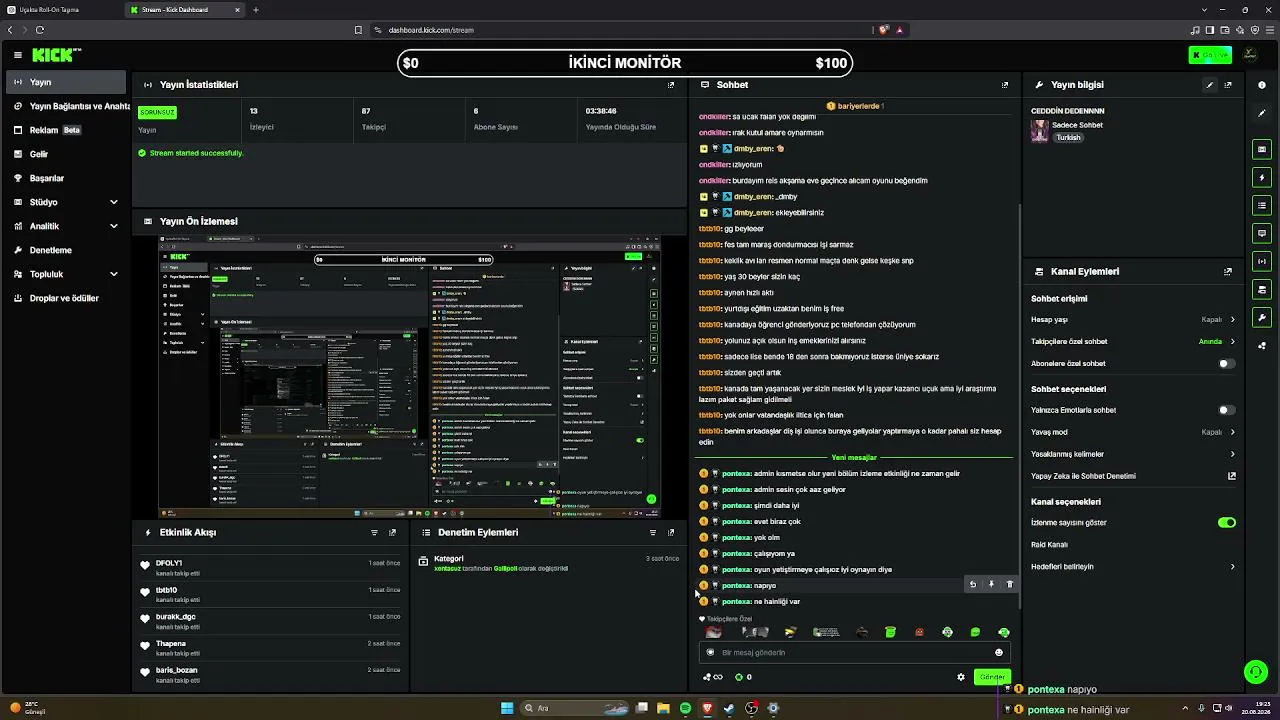Pop out the Kanal Eylemleri panel
The width and height of the screenshot is (1280, 720).
[1228, 271]
